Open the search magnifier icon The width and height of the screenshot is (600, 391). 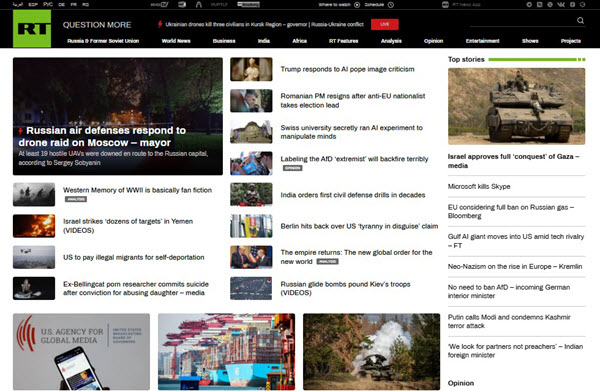click(580, 21)
